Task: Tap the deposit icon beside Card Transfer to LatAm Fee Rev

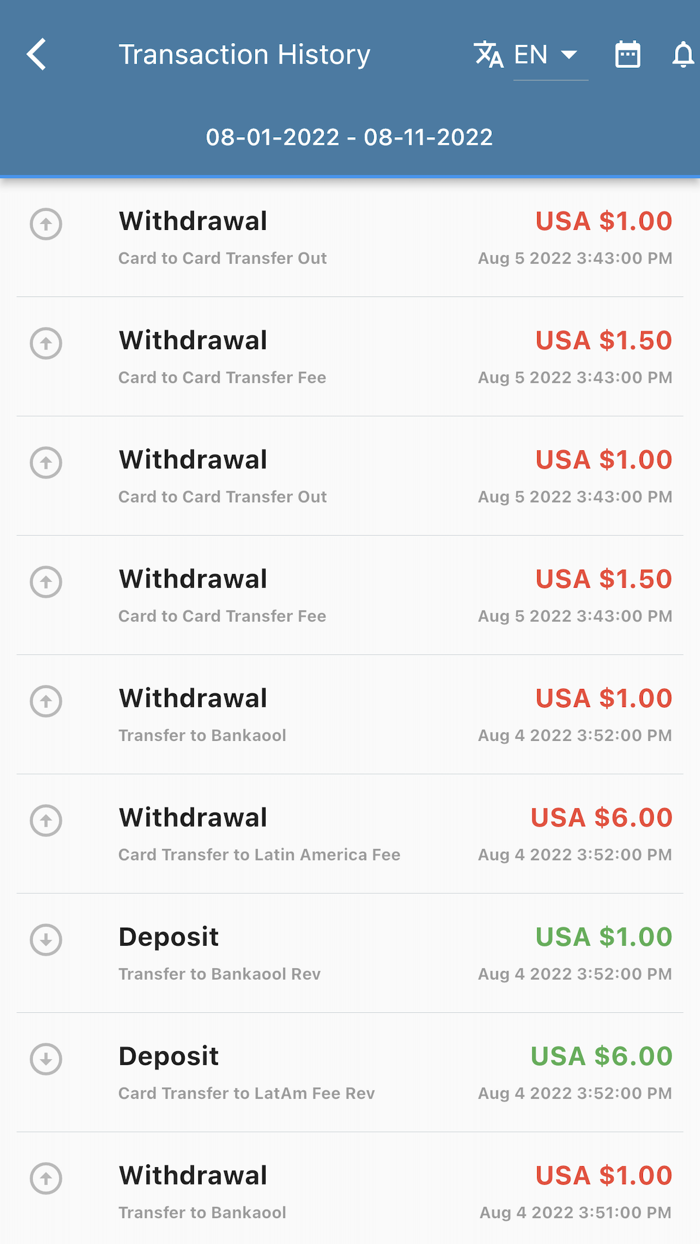Action: click(45, 1059)
